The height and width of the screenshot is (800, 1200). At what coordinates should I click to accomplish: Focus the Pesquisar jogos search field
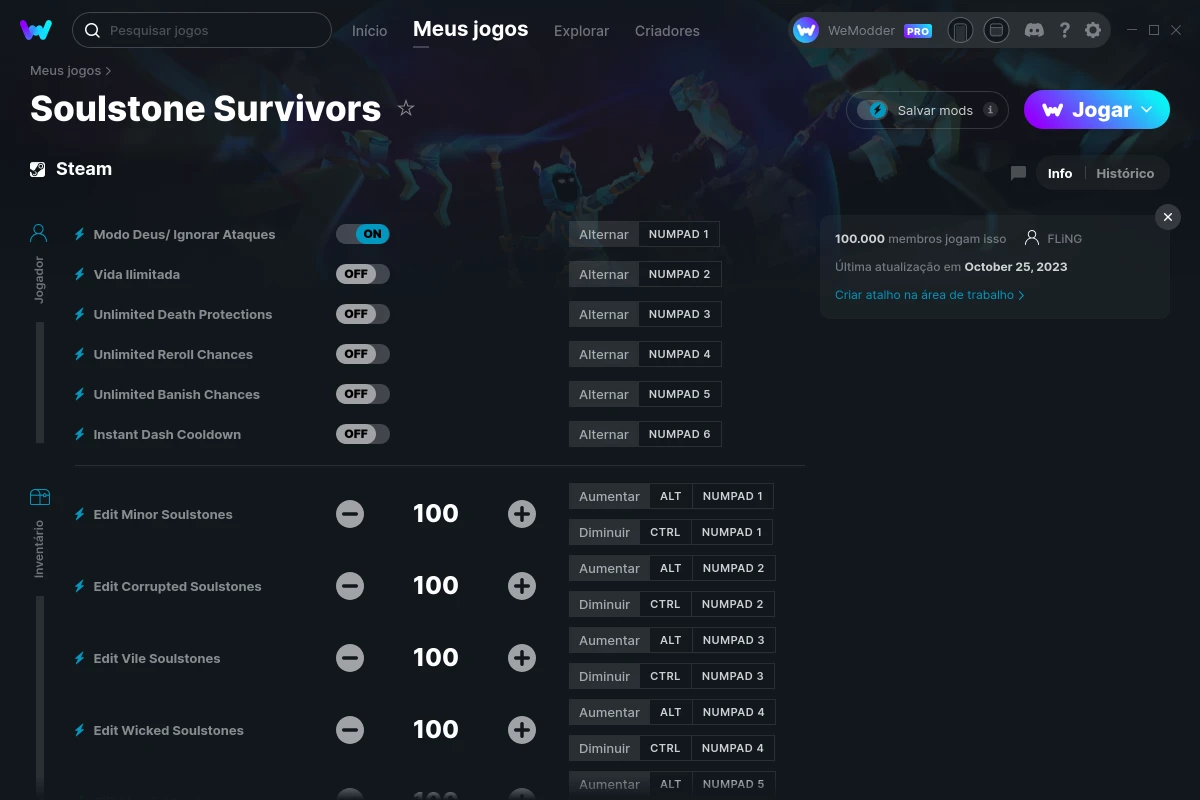(202, 30)
